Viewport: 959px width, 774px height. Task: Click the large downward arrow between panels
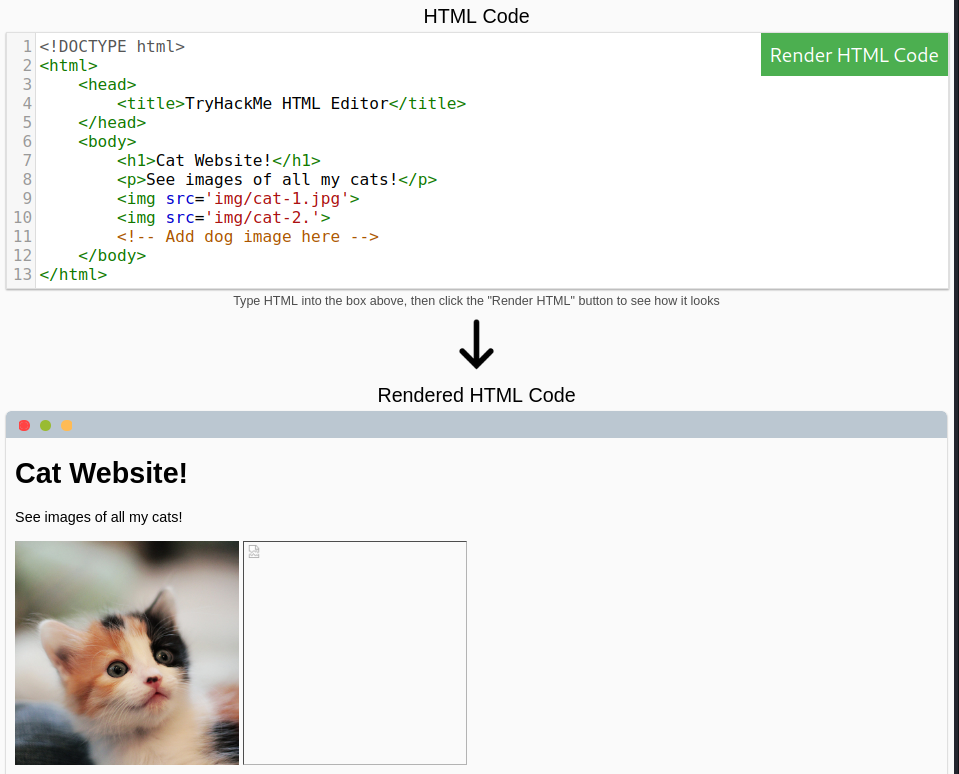476,344
